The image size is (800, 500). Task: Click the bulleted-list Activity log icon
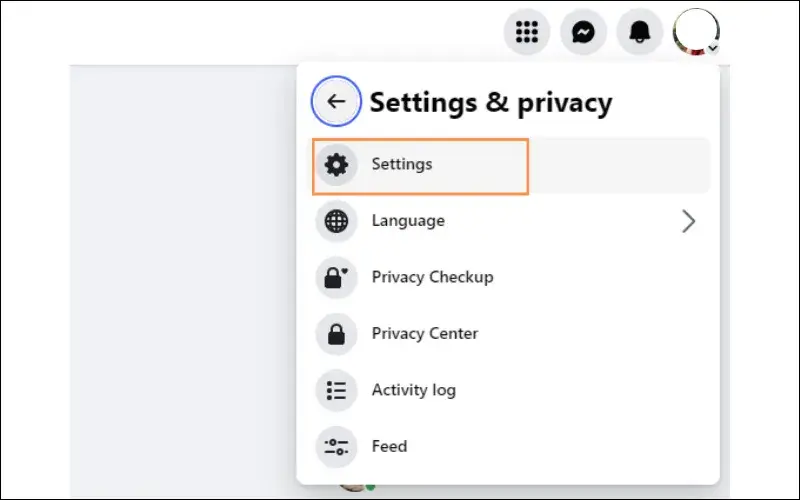click(336, 391)
